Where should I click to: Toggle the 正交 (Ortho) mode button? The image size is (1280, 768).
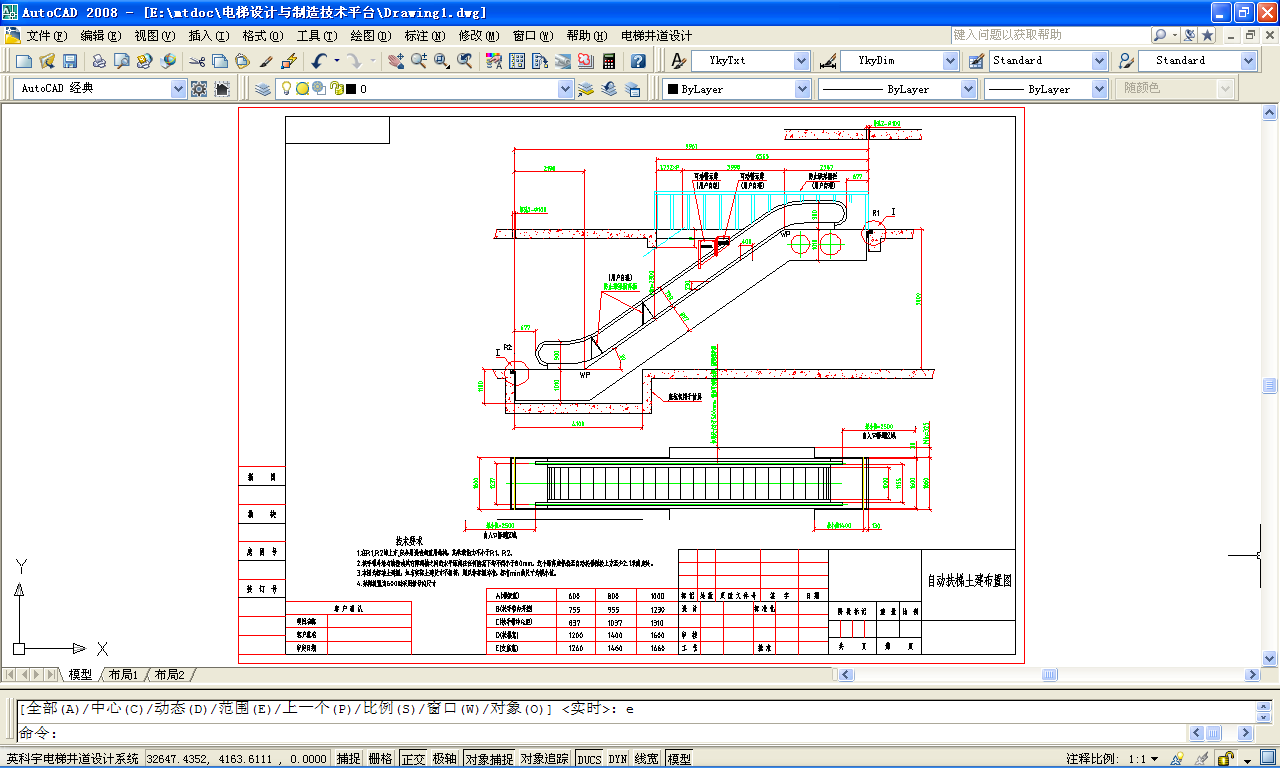click(412, 759)
